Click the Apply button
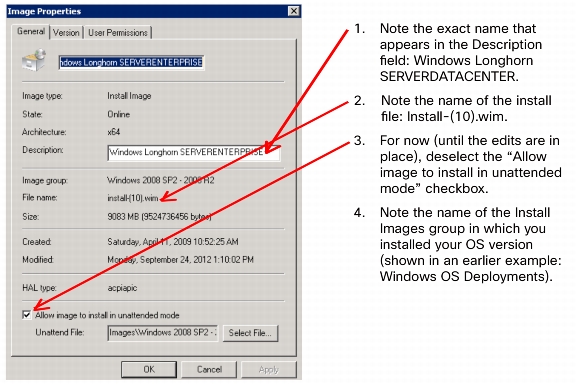The height and width of the screenshot is (386, 578). pyautogui.click(x=269, y=369)
